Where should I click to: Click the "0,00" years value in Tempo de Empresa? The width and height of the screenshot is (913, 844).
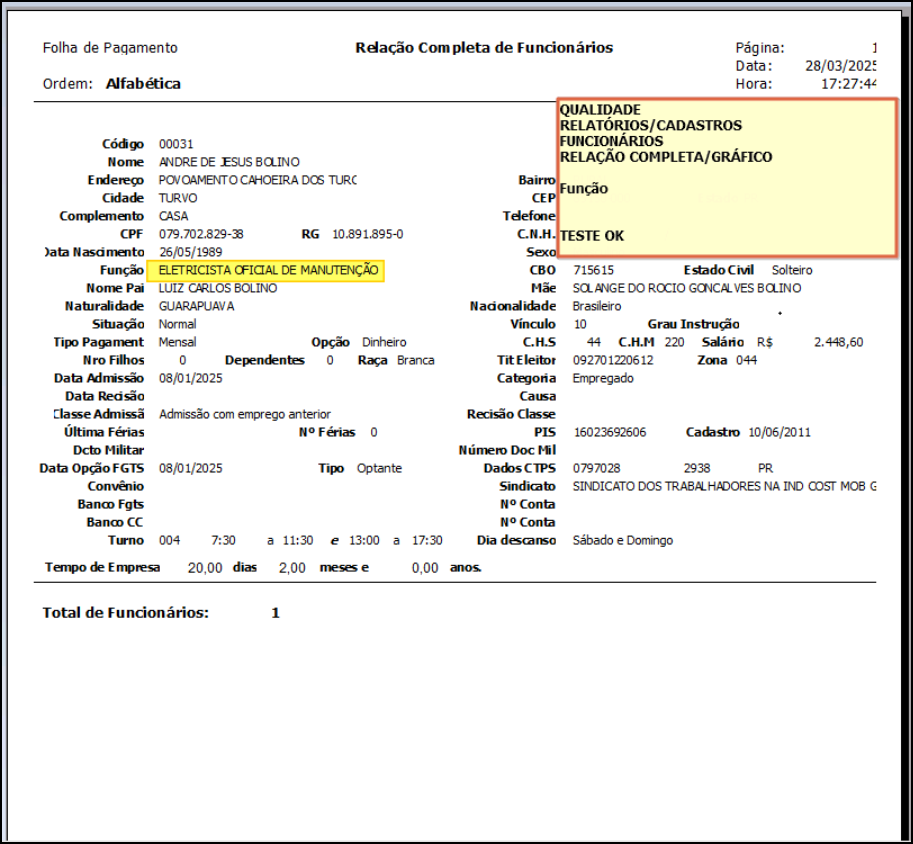tap(425, 568)
